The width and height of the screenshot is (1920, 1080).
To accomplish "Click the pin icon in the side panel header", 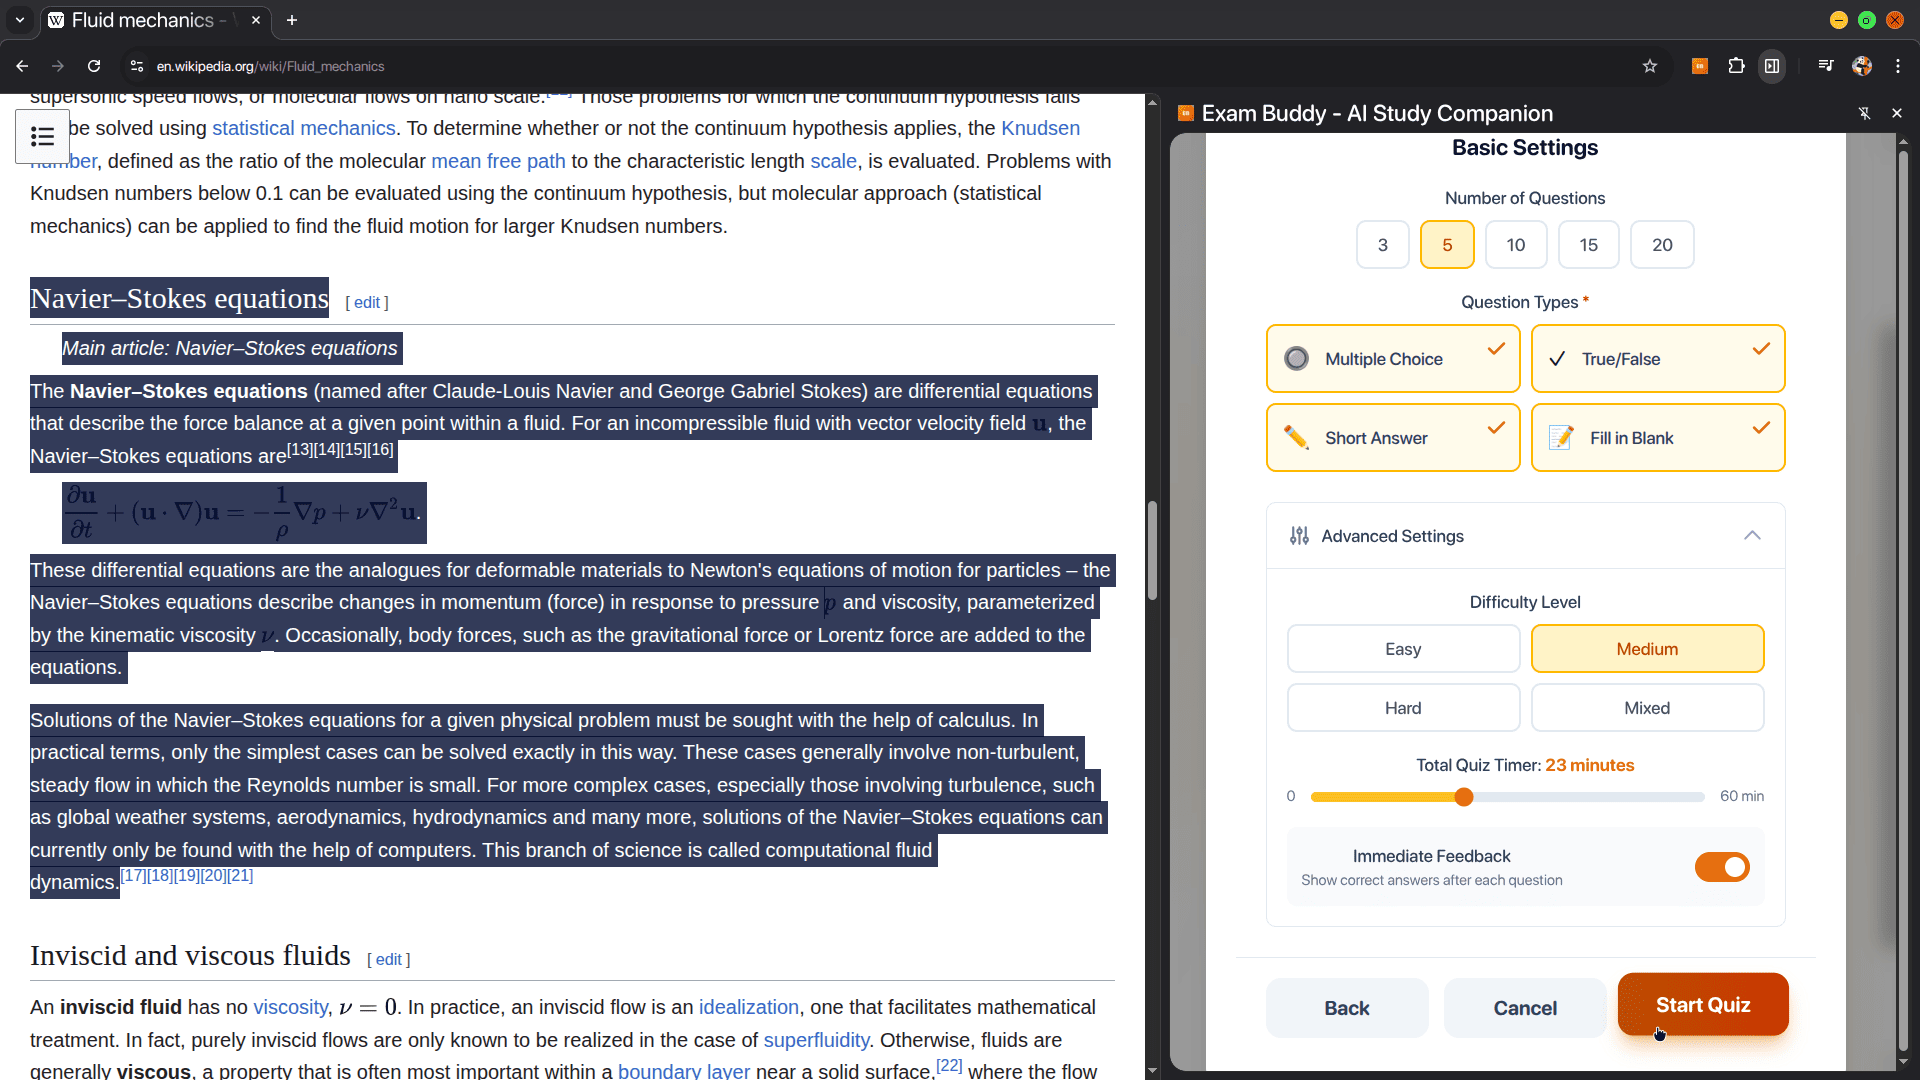I will (x=1864, y=113).
